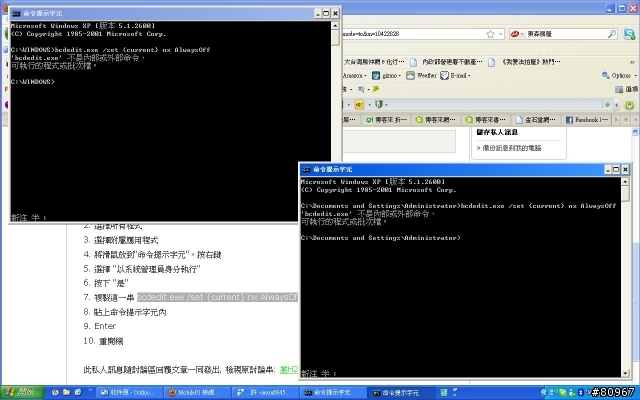Open the address bar history dropdown arrow
640x400 pixels.
(x=501, y=34)
